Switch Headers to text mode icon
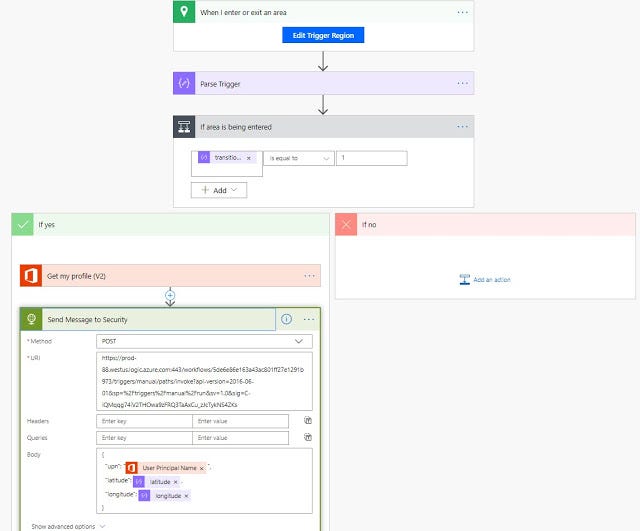640x531 pixels. 308,421
